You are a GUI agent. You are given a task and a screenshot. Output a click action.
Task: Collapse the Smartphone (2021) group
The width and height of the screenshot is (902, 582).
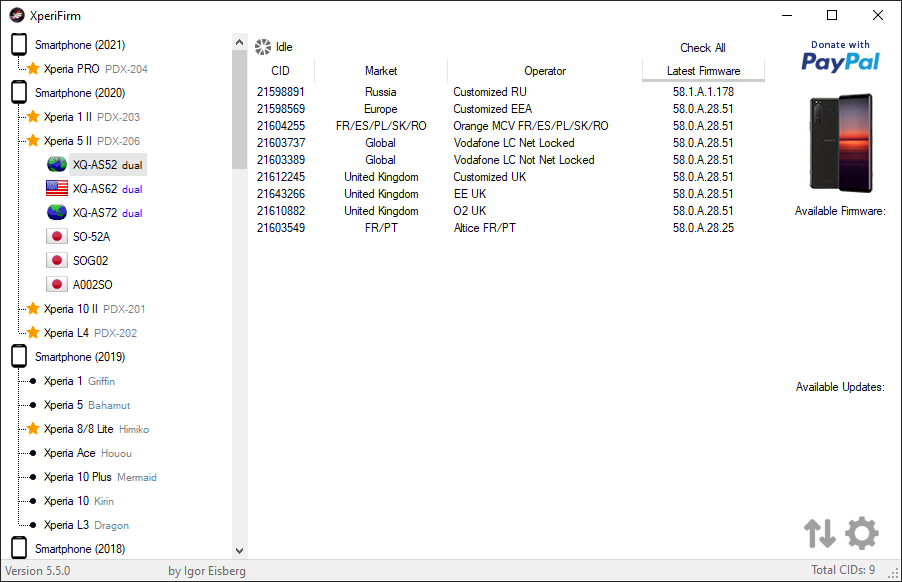click(79, 45)
